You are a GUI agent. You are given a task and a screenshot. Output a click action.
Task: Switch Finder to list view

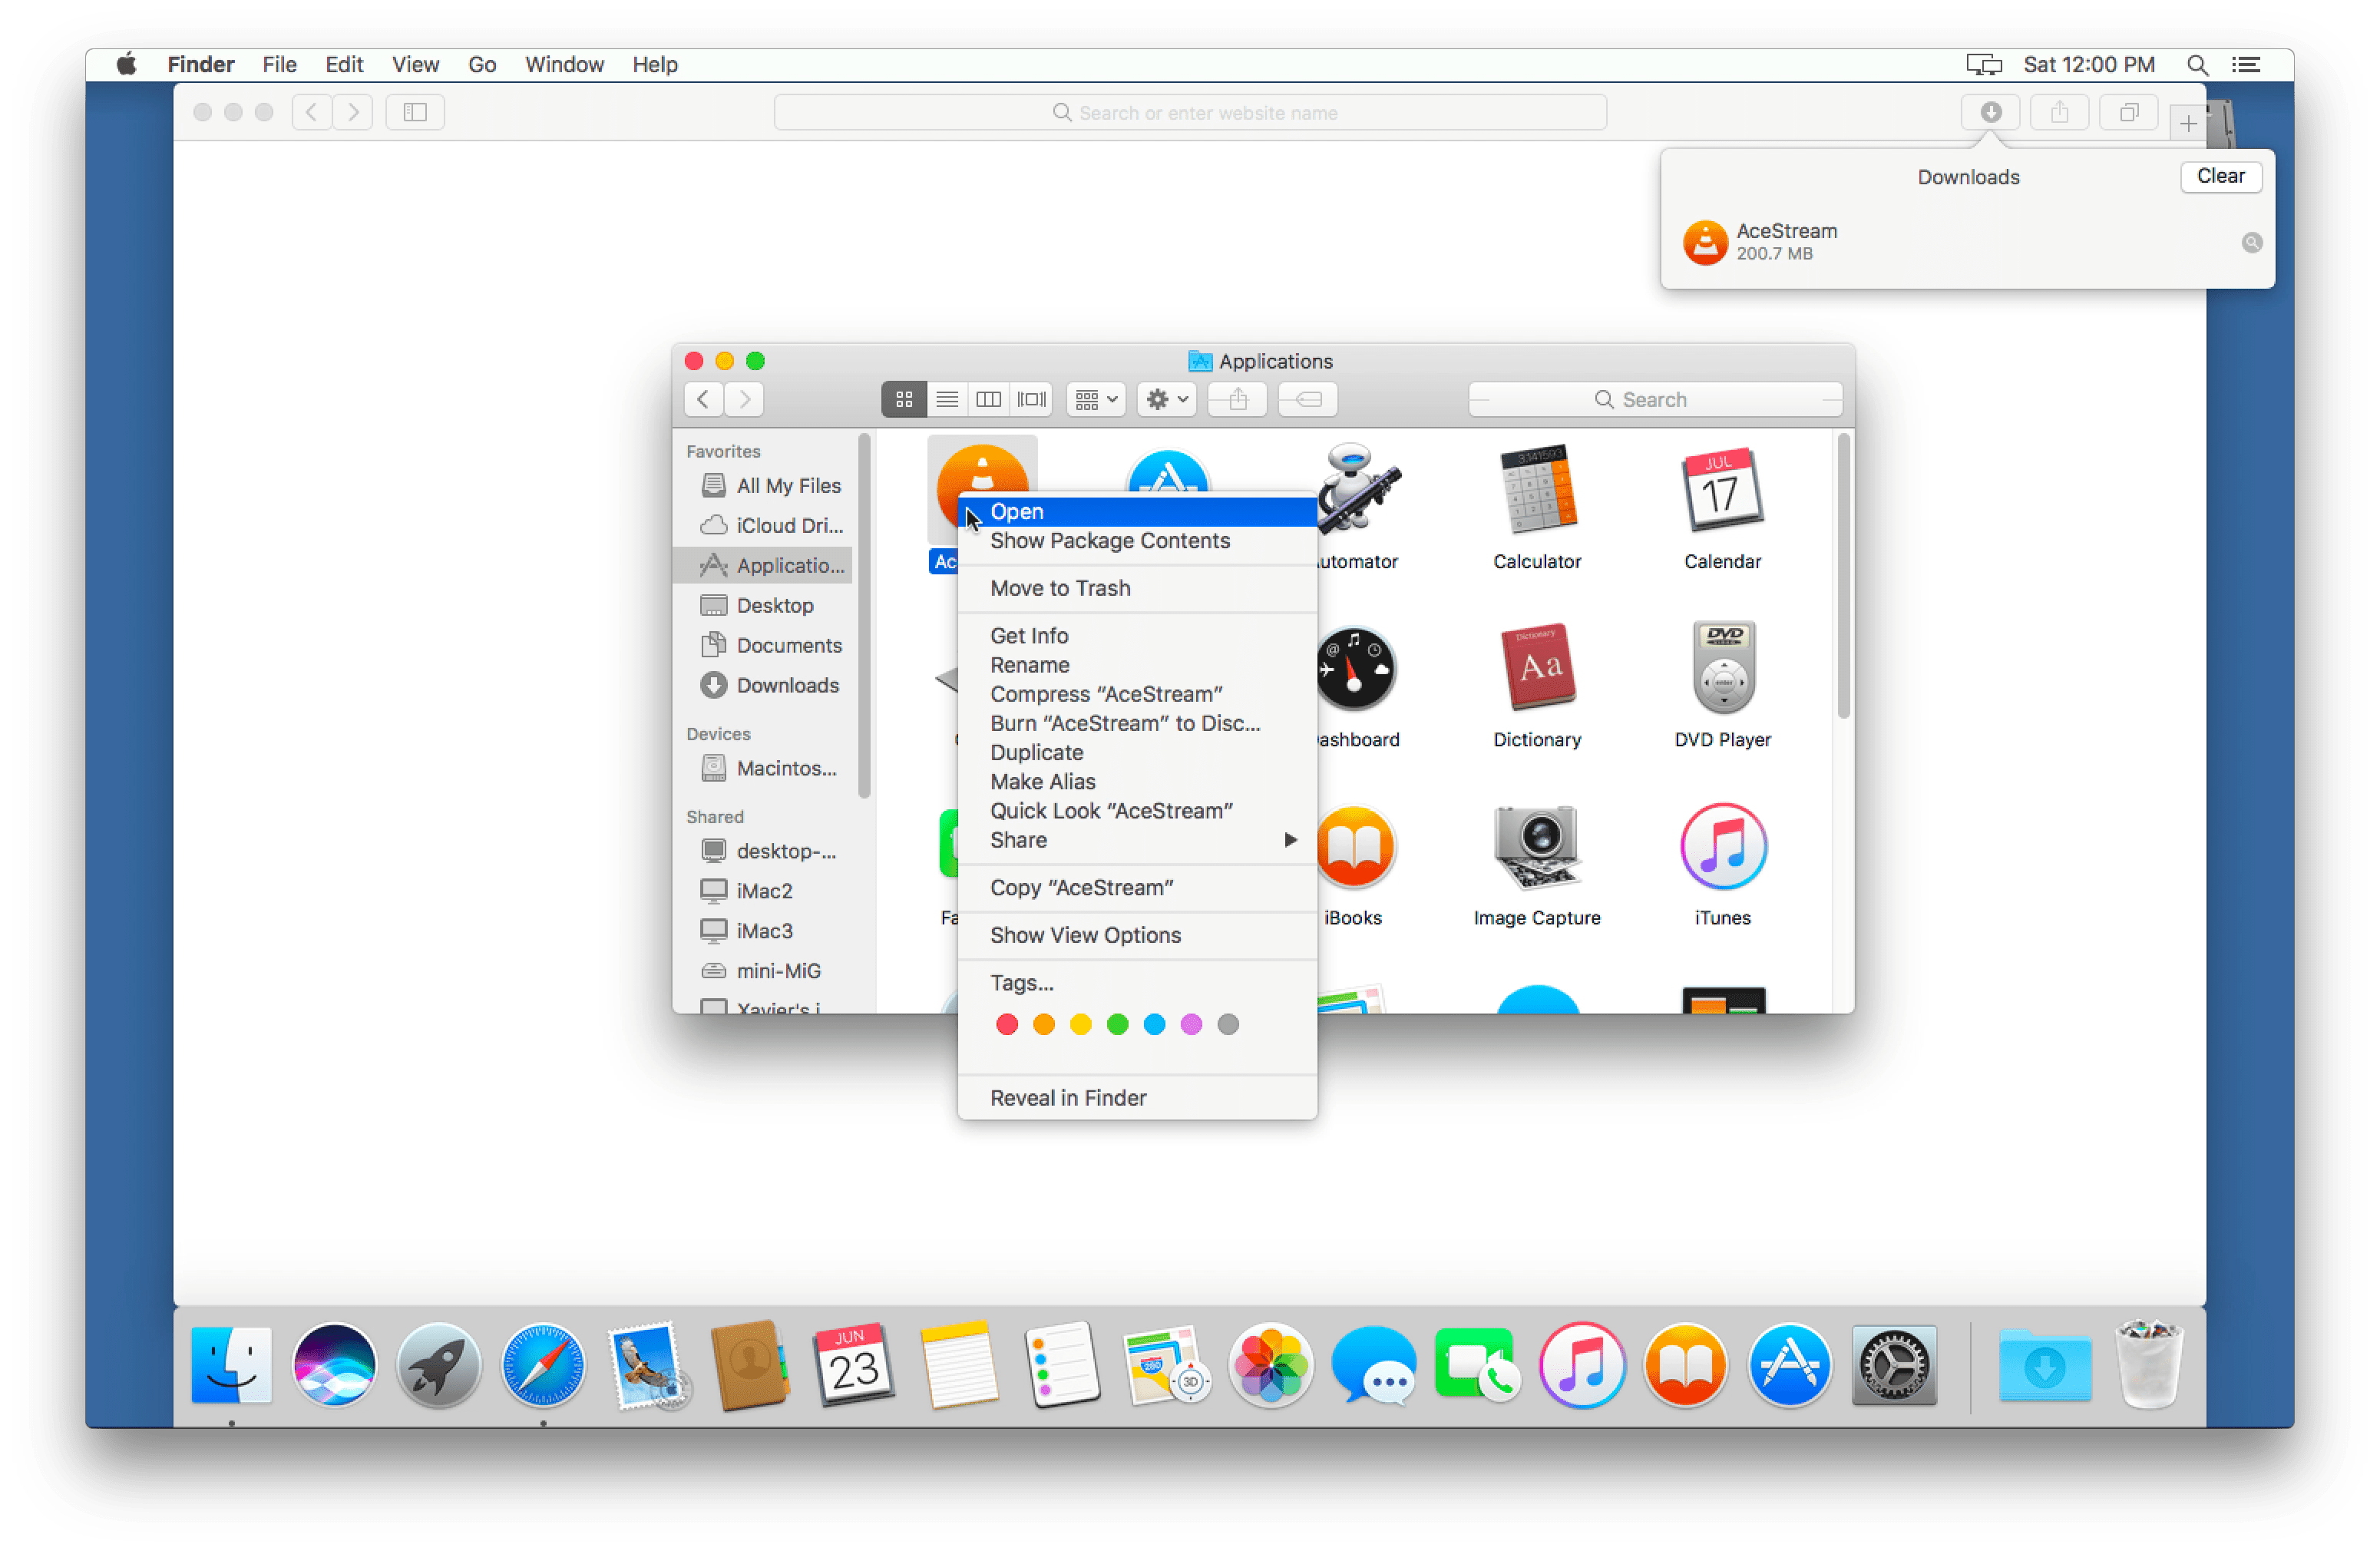coord(946,399)
